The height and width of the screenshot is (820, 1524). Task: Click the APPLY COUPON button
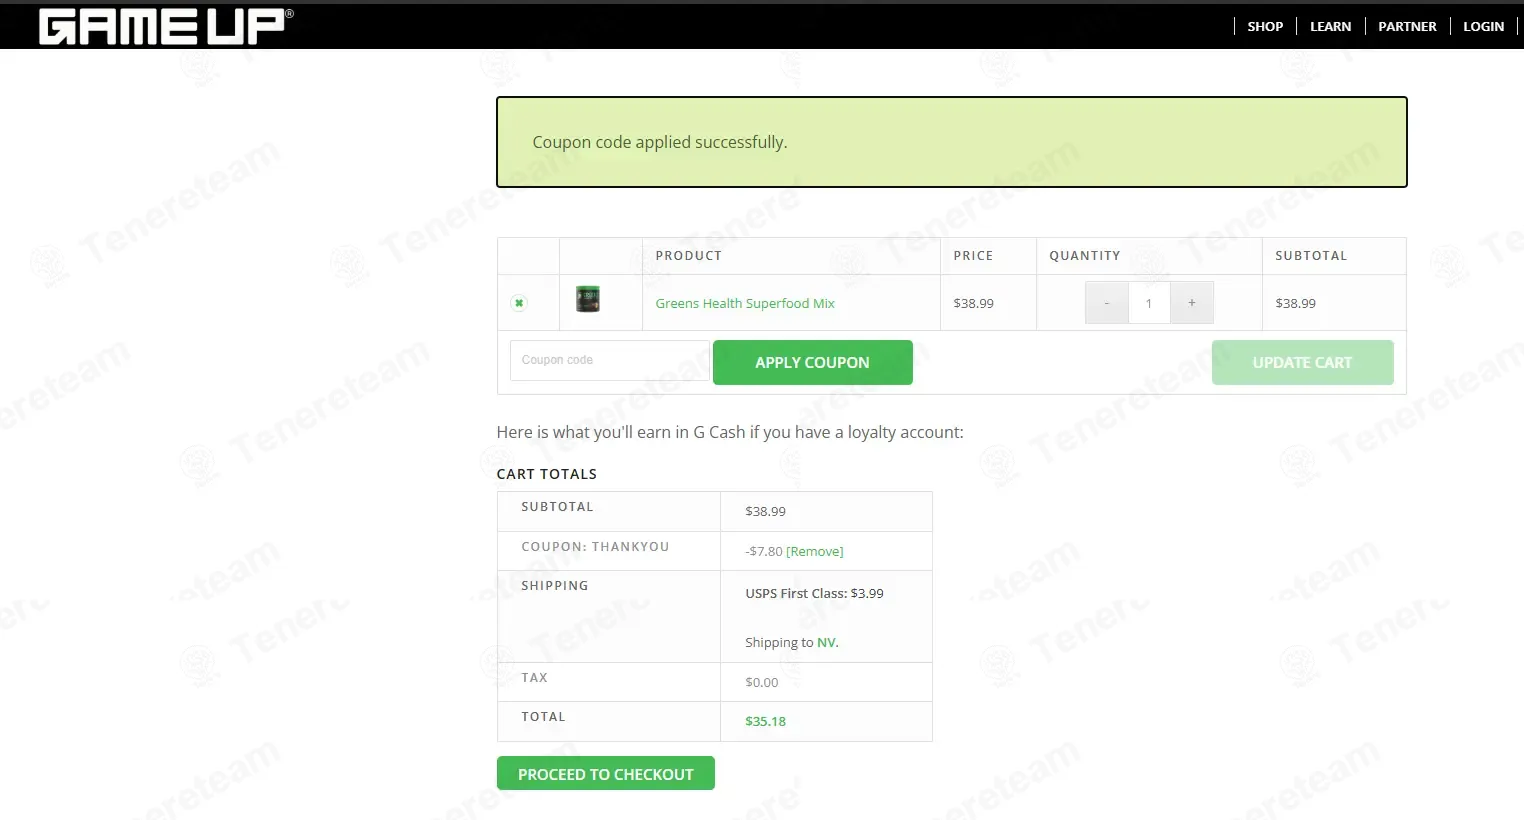(x=812, y=362)
